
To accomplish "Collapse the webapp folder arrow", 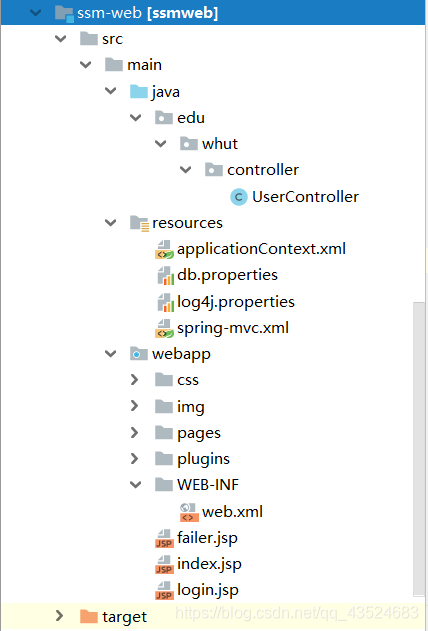I will (x=111, y=354).
